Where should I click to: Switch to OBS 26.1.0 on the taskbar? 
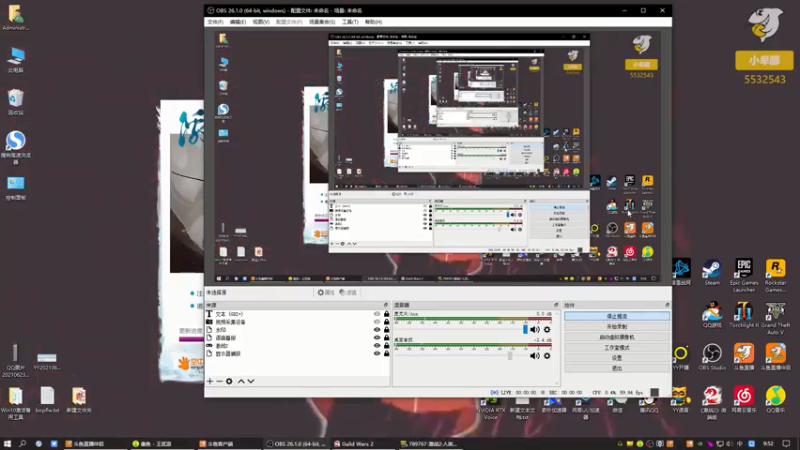tap(296, 444)
